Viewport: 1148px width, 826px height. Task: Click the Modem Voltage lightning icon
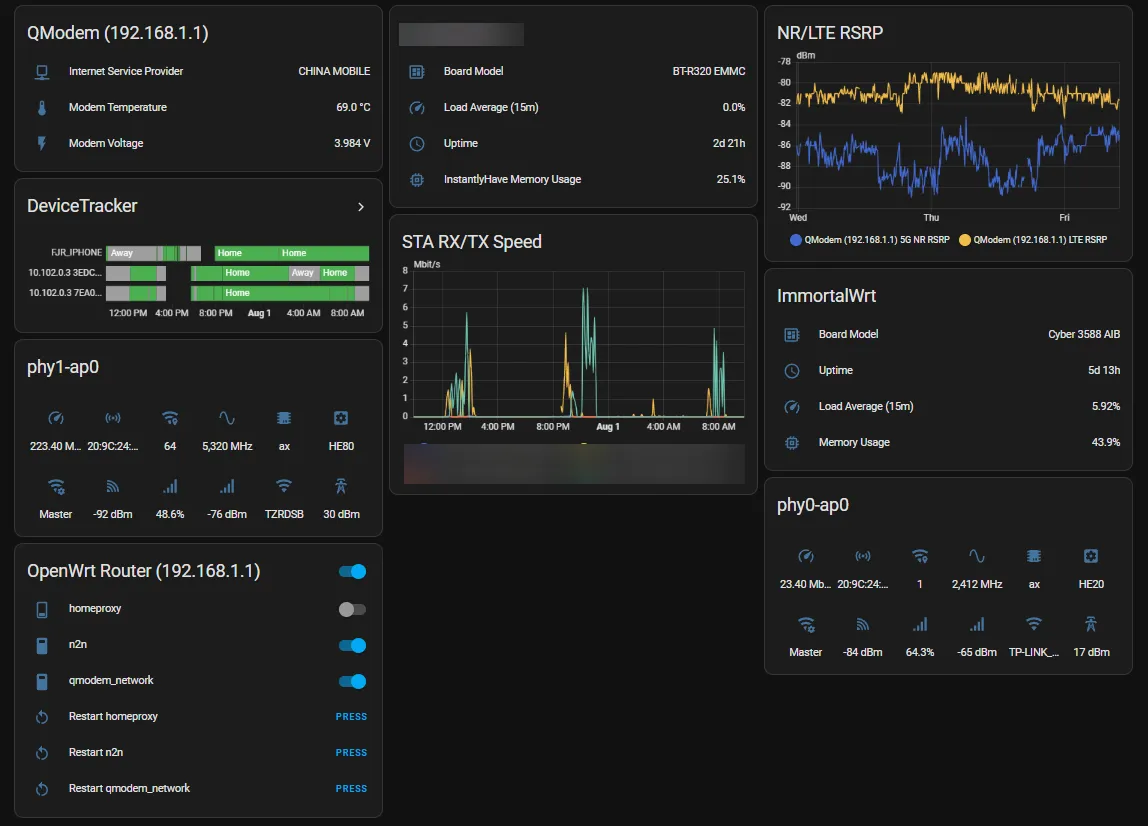[x=42, y=144]
